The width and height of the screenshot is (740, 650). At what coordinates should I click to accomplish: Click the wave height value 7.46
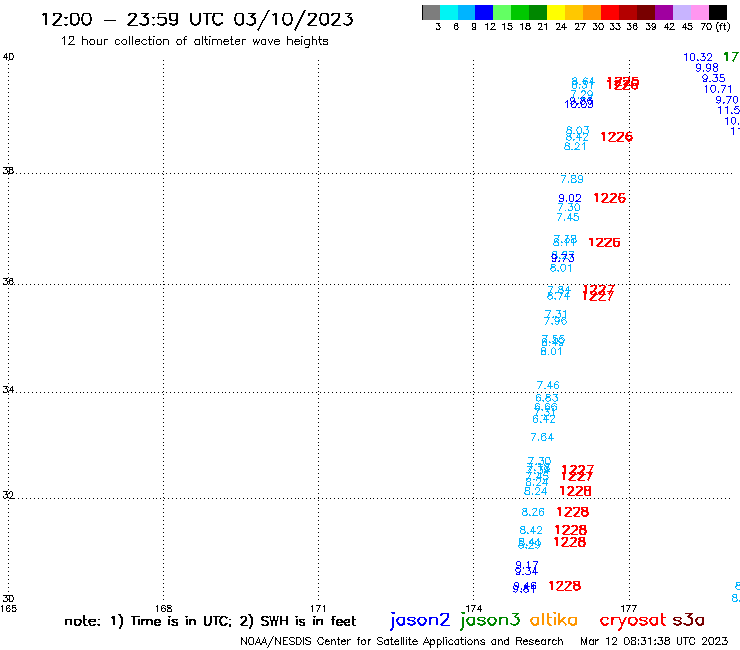tap(548, 385)
